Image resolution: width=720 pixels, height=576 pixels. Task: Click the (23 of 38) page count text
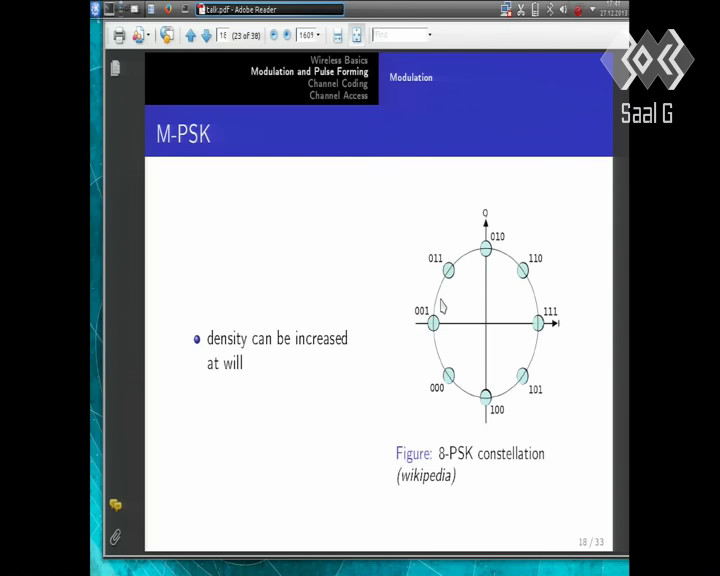point(246,36)
